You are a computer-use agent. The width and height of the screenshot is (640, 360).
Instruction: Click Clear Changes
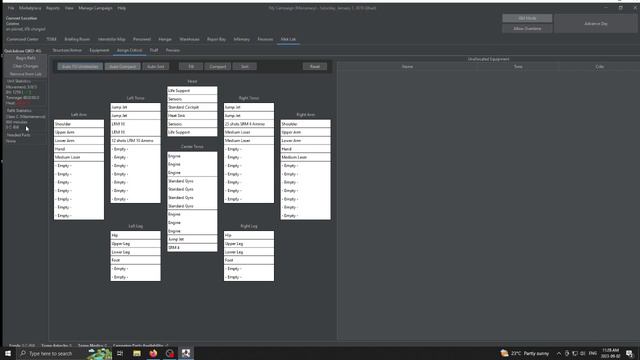pos(26,66)
